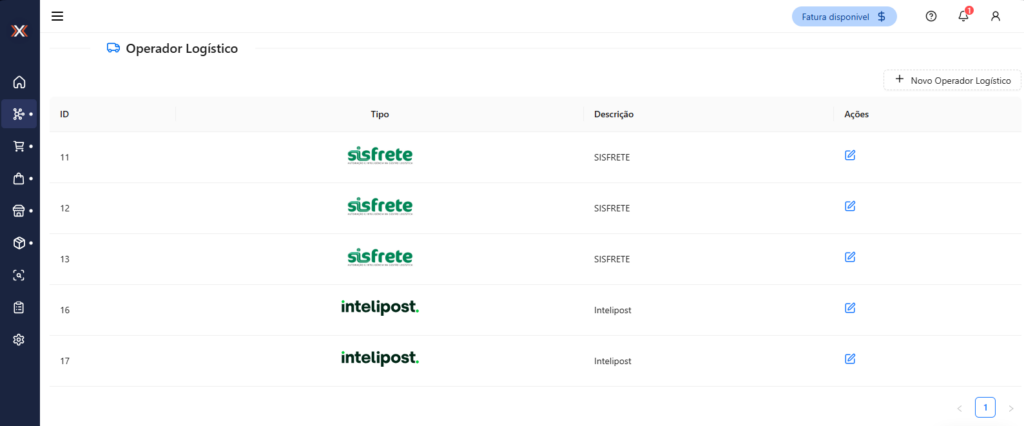Open the box package sidebar section

pos(19,243)
